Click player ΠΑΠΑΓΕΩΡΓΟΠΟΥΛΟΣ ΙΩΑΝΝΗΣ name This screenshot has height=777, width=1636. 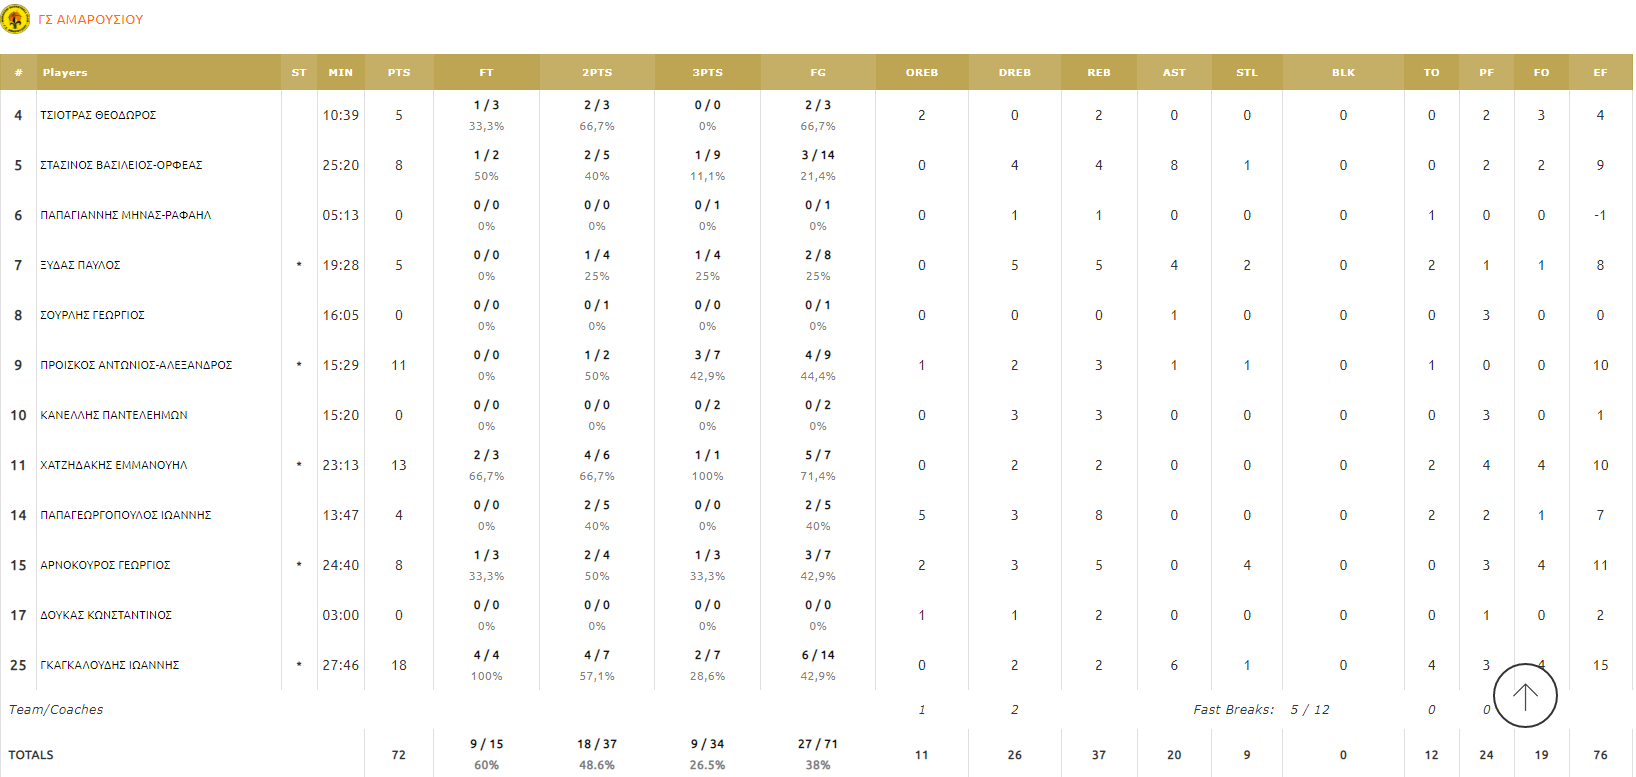(x=126, y=515)
